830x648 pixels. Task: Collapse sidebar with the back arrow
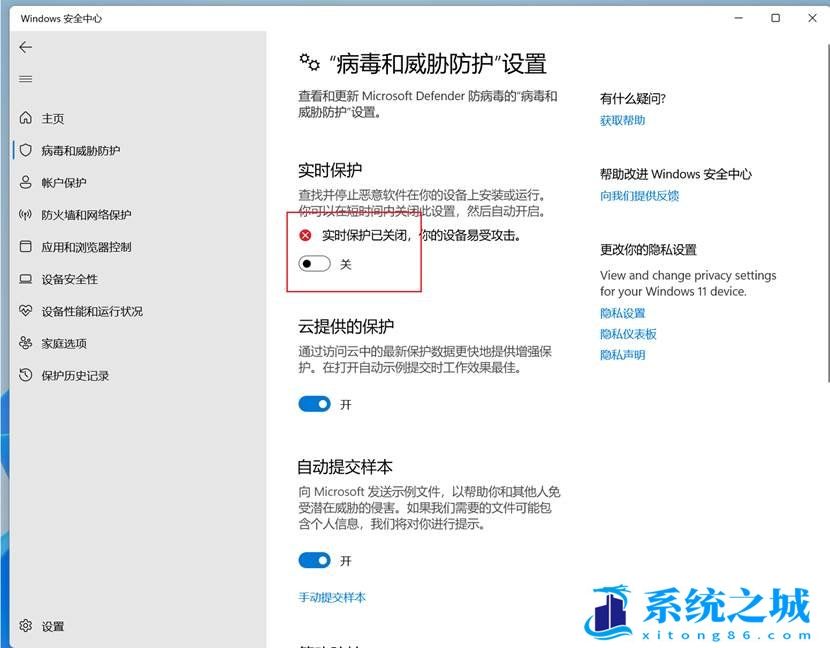click(25, 47)
